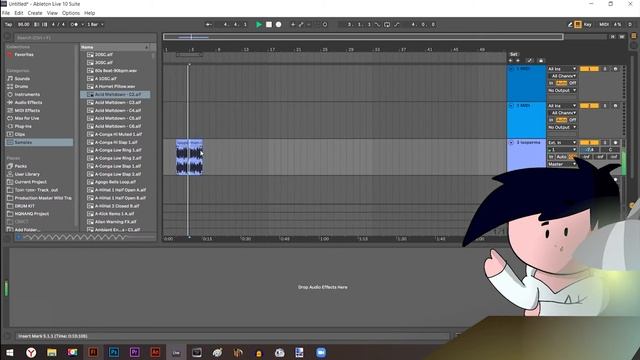Open second MIDI track 'All Ins' dropdown
This screenshot has width=640, height=360.
point(562,106)
